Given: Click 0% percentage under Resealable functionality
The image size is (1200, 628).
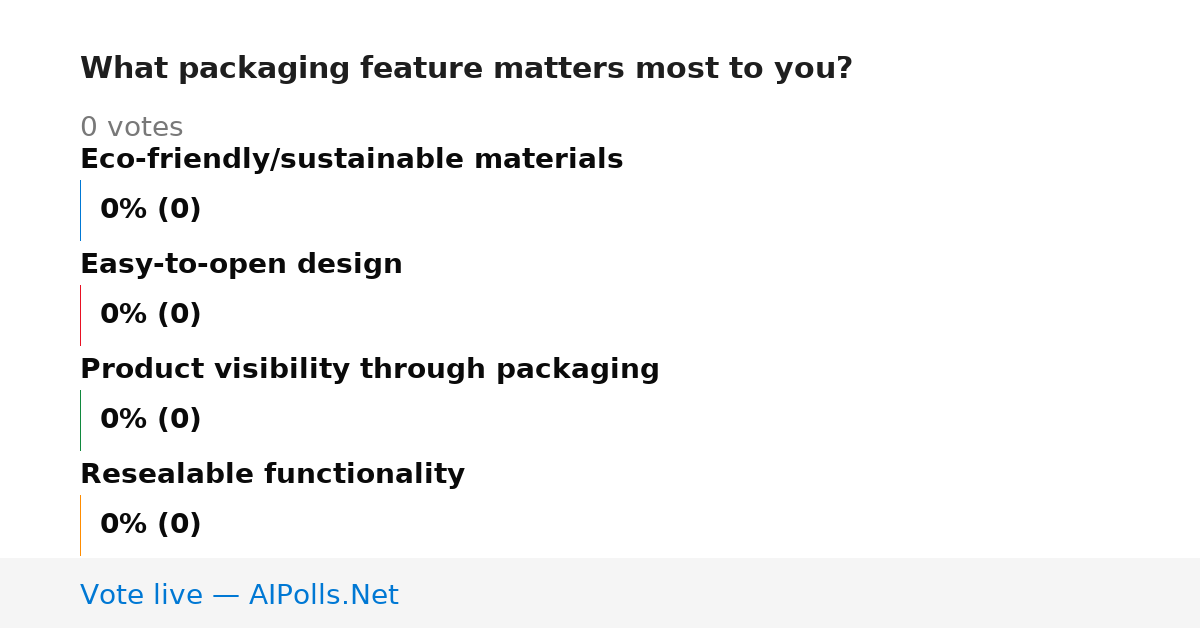Looking at the screenshot, I should pos(124,525).
